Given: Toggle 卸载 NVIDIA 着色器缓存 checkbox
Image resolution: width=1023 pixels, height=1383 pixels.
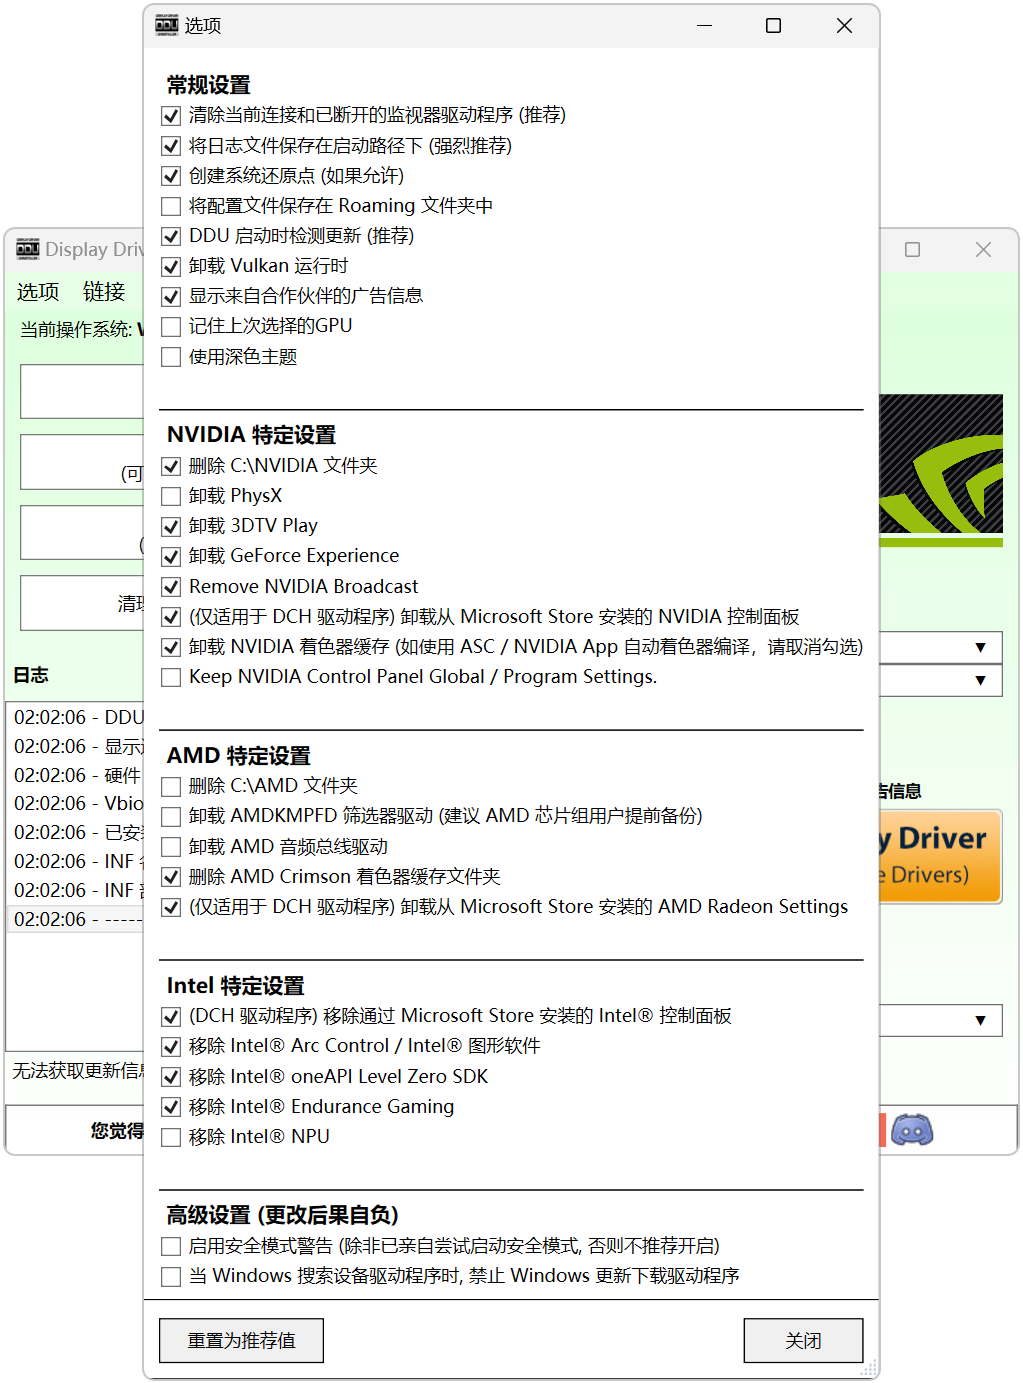Looking at the screenshot, I should tap(171, 647).
